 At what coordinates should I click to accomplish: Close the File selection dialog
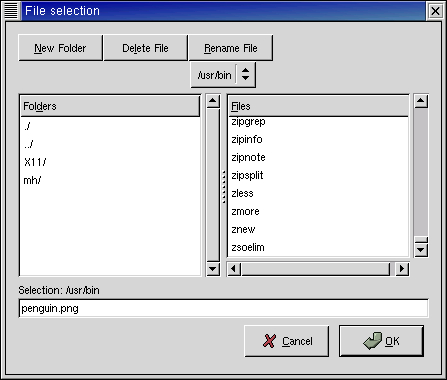point(435,11)
